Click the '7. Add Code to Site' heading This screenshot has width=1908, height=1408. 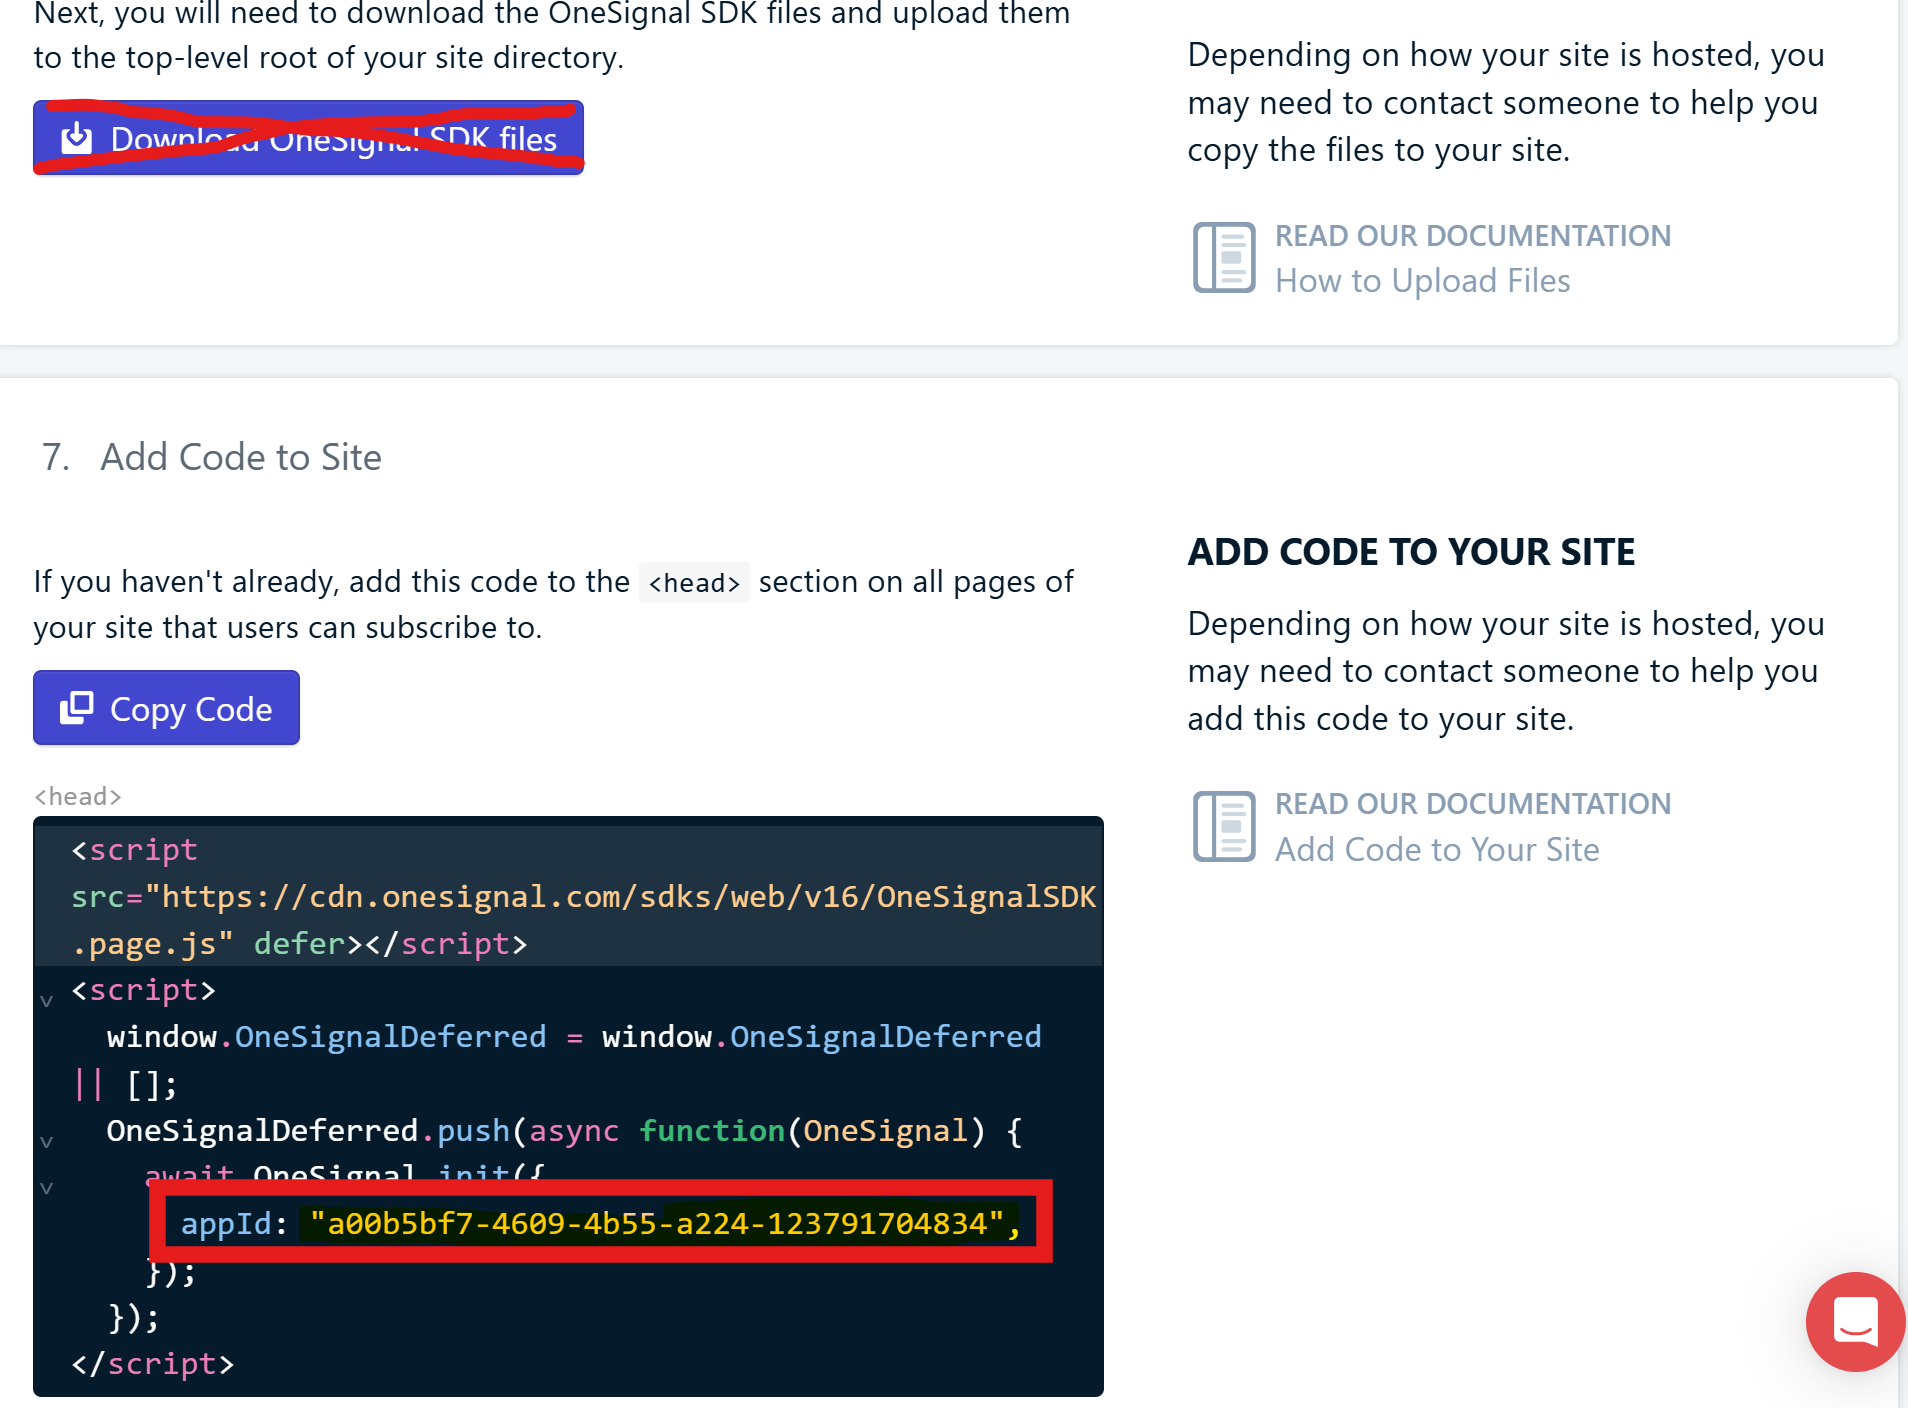pyautogui.click(x=212, y=457)
